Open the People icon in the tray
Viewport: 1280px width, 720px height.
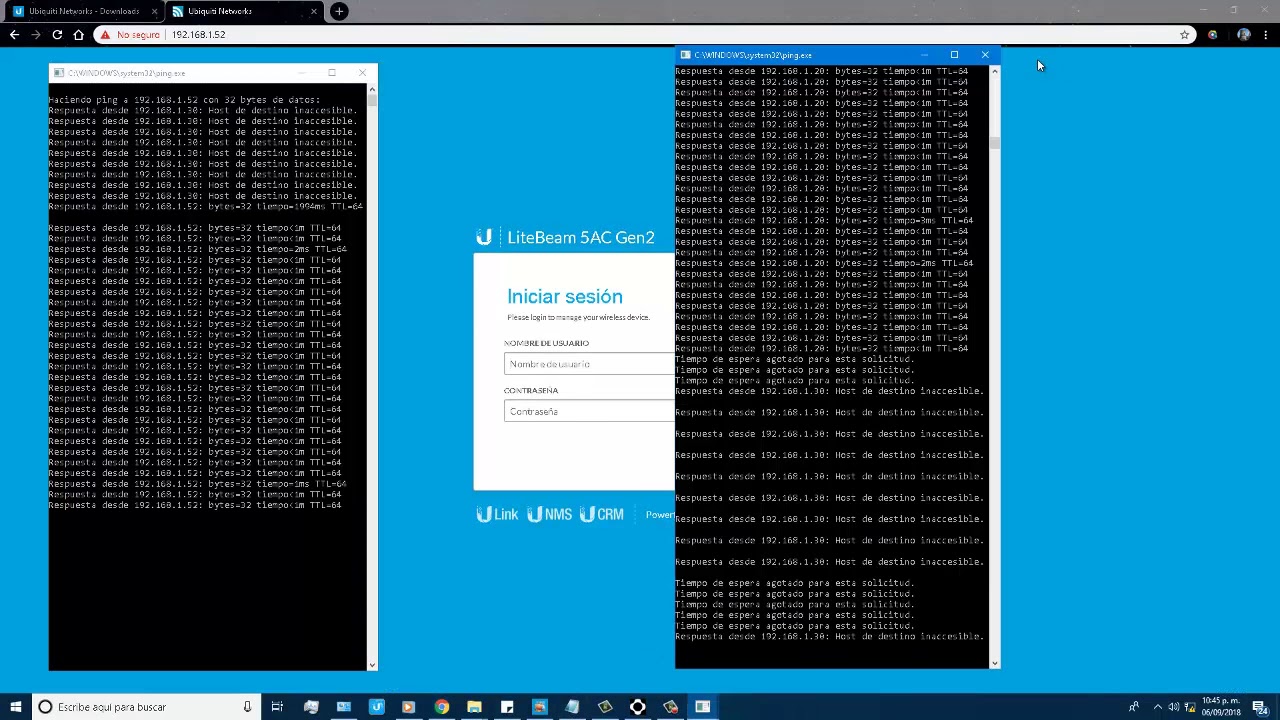[1134, 707]
